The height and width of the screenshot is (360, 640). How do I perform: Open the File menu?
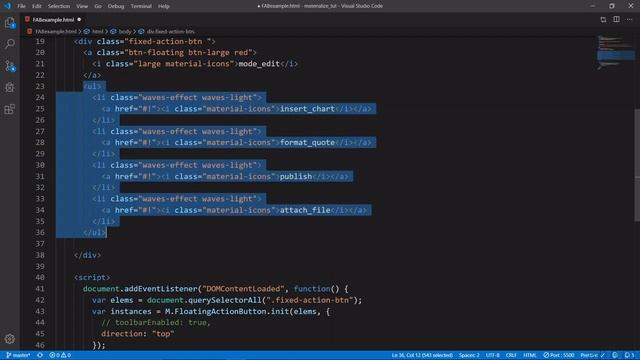(x=21, y=6)
